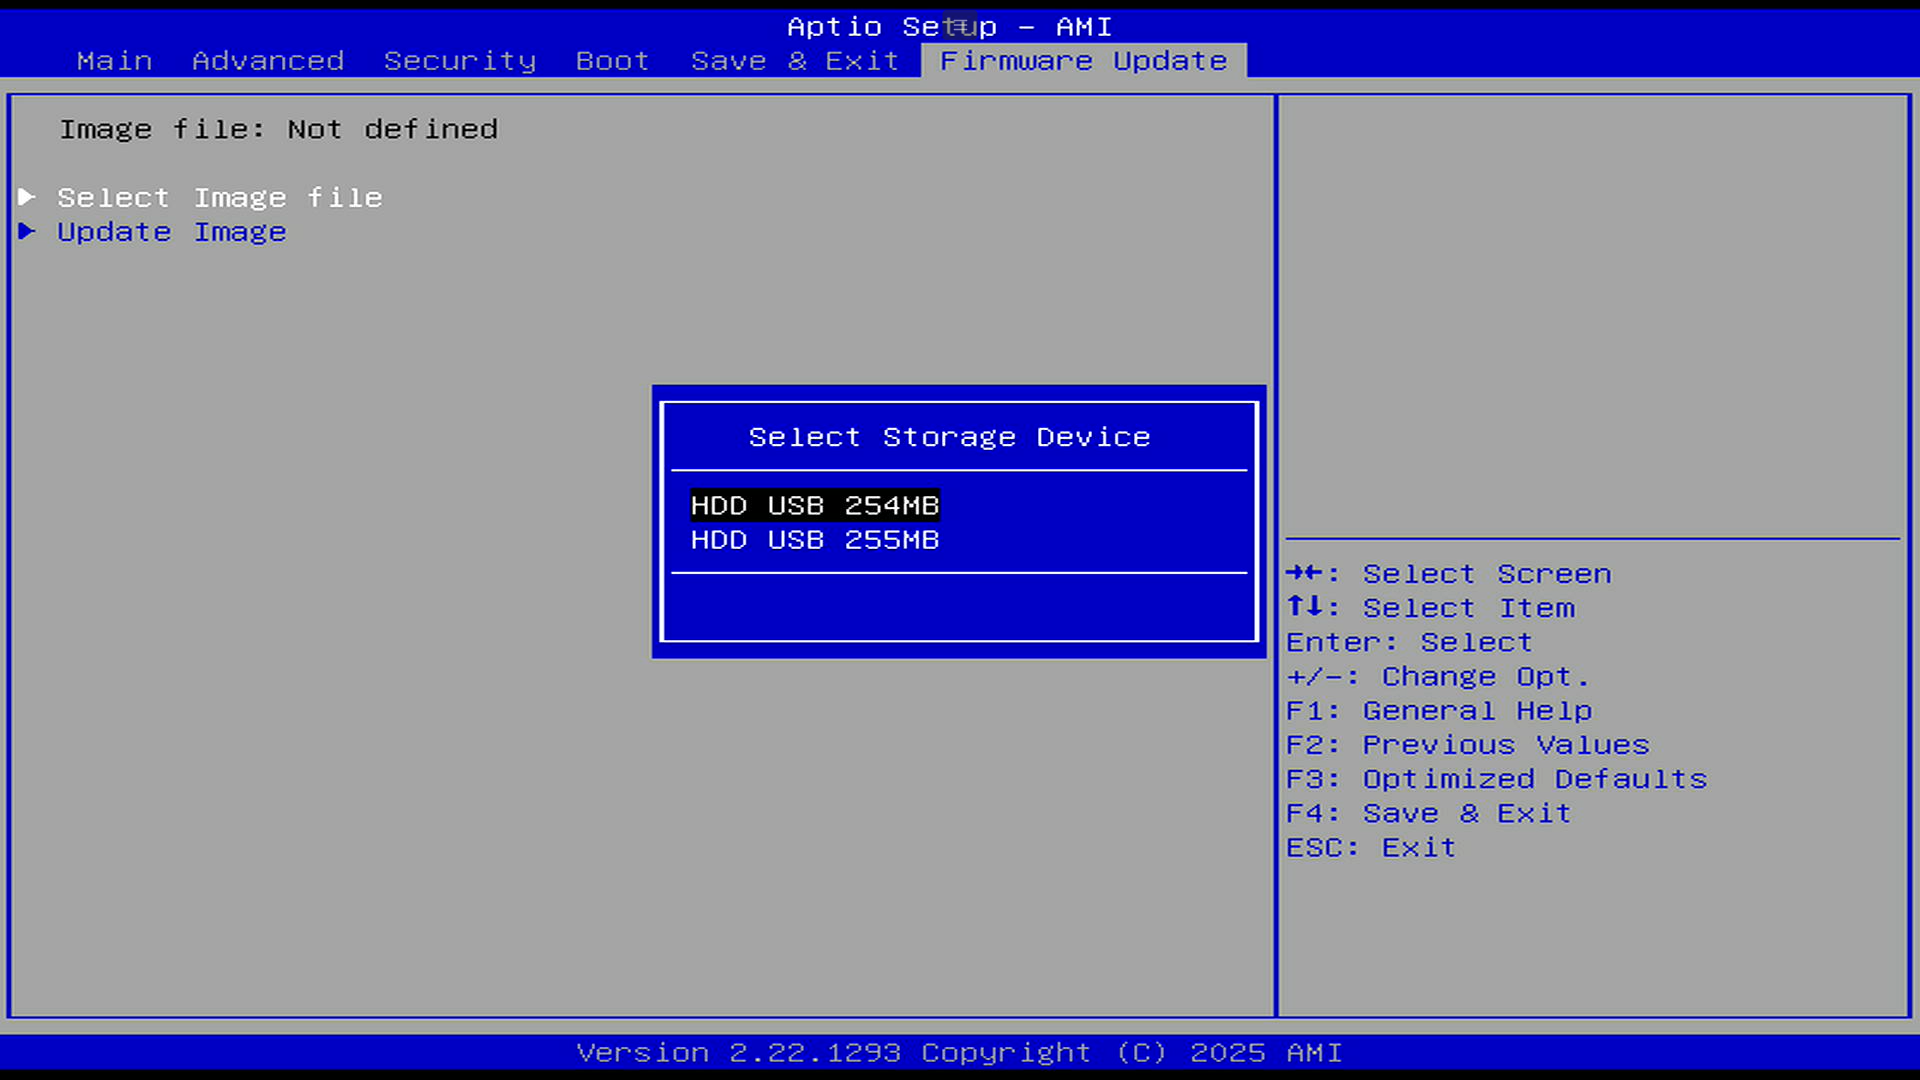1920x1080 pixels.
Task: Click Select Storage Device dialog title
Action: click(x=948, y=437)
